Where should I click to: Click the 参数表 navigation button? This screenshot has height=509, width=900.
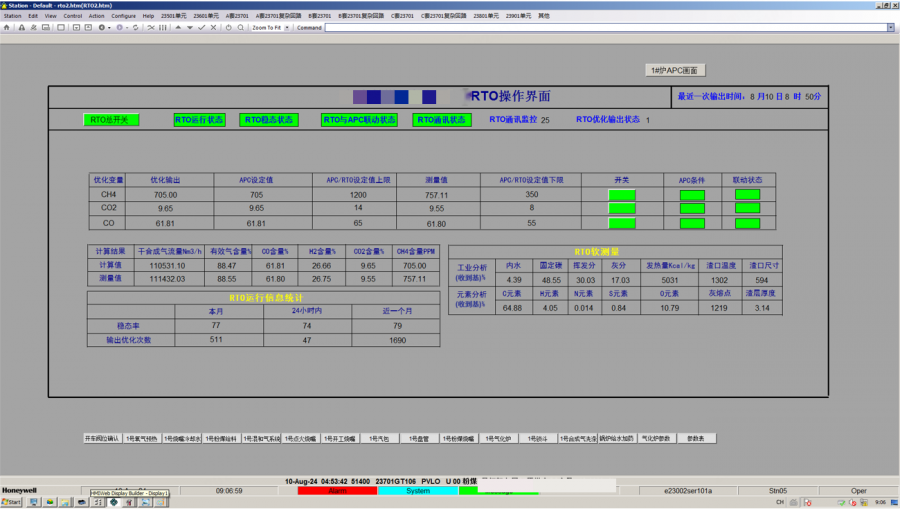pos(695,438)
